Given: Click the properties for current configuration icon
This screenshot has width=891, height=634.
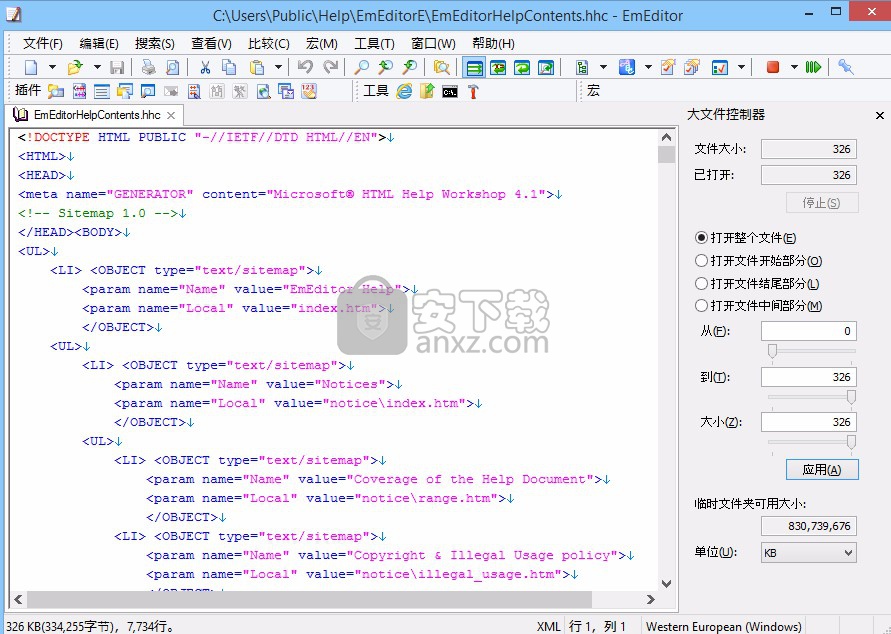Looking at the screenshot, I should pos(668,68).
